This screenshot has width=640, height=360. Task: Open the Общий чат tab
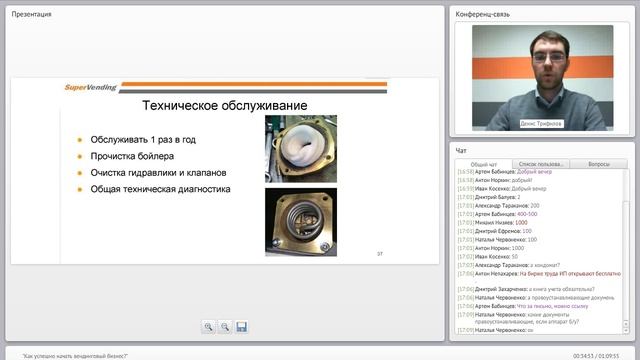coord(484,164)
